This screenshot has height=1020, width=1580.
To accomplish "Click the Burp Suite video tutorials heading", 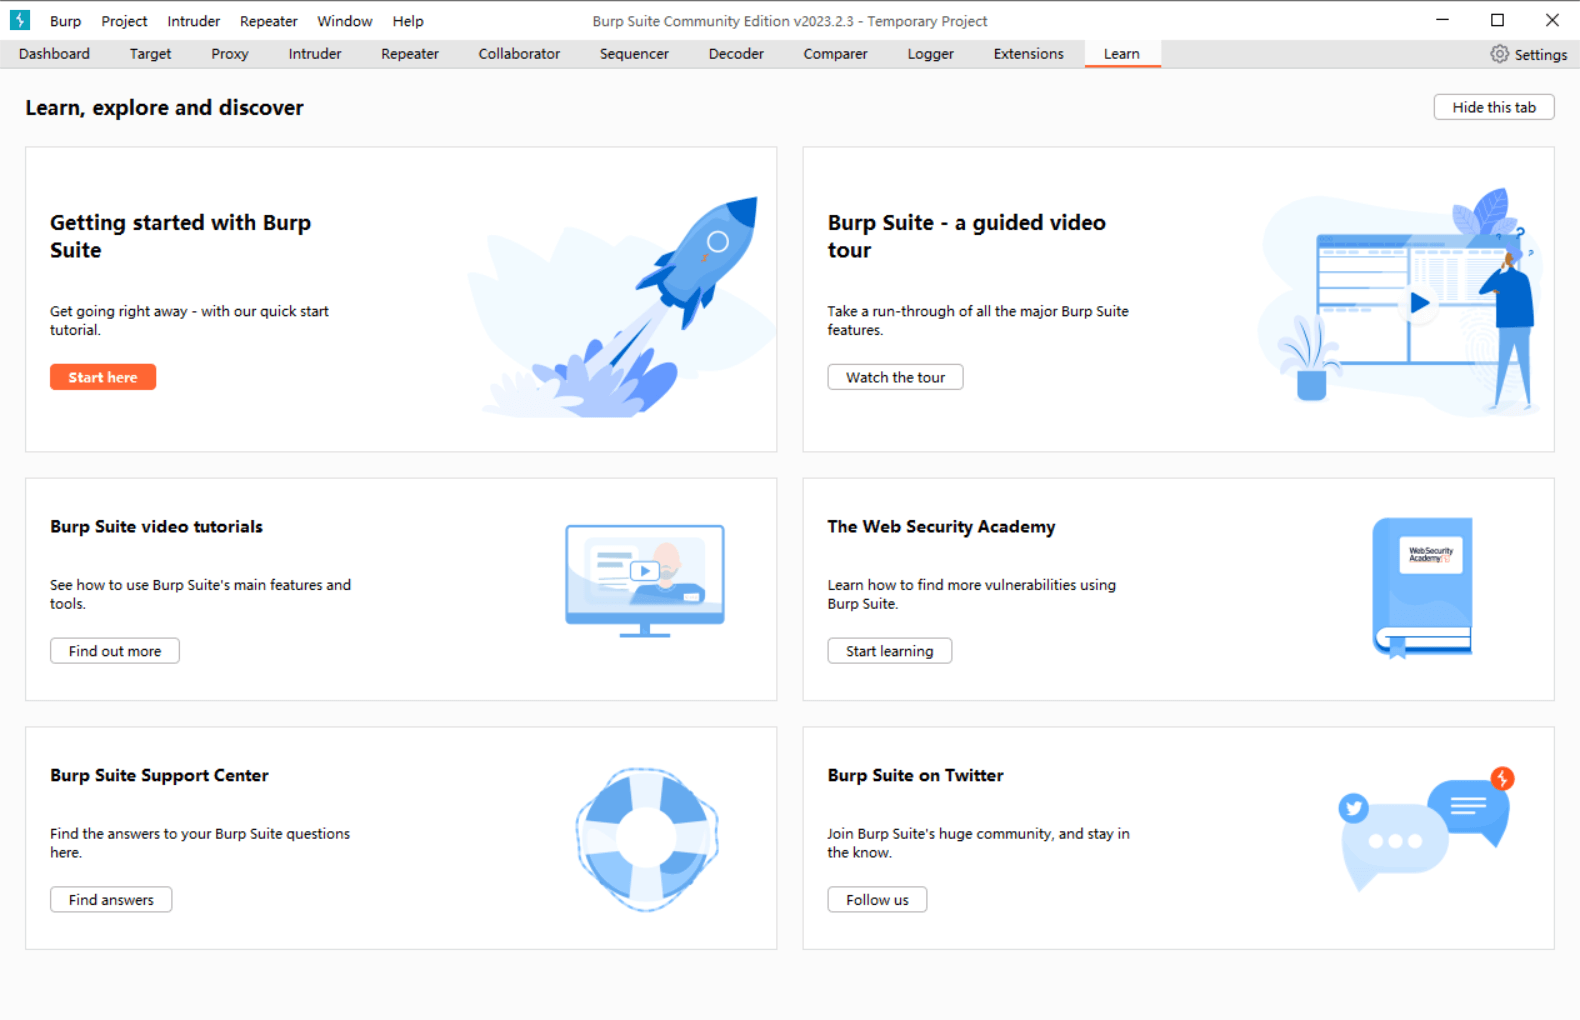I will tap(157, 527).
